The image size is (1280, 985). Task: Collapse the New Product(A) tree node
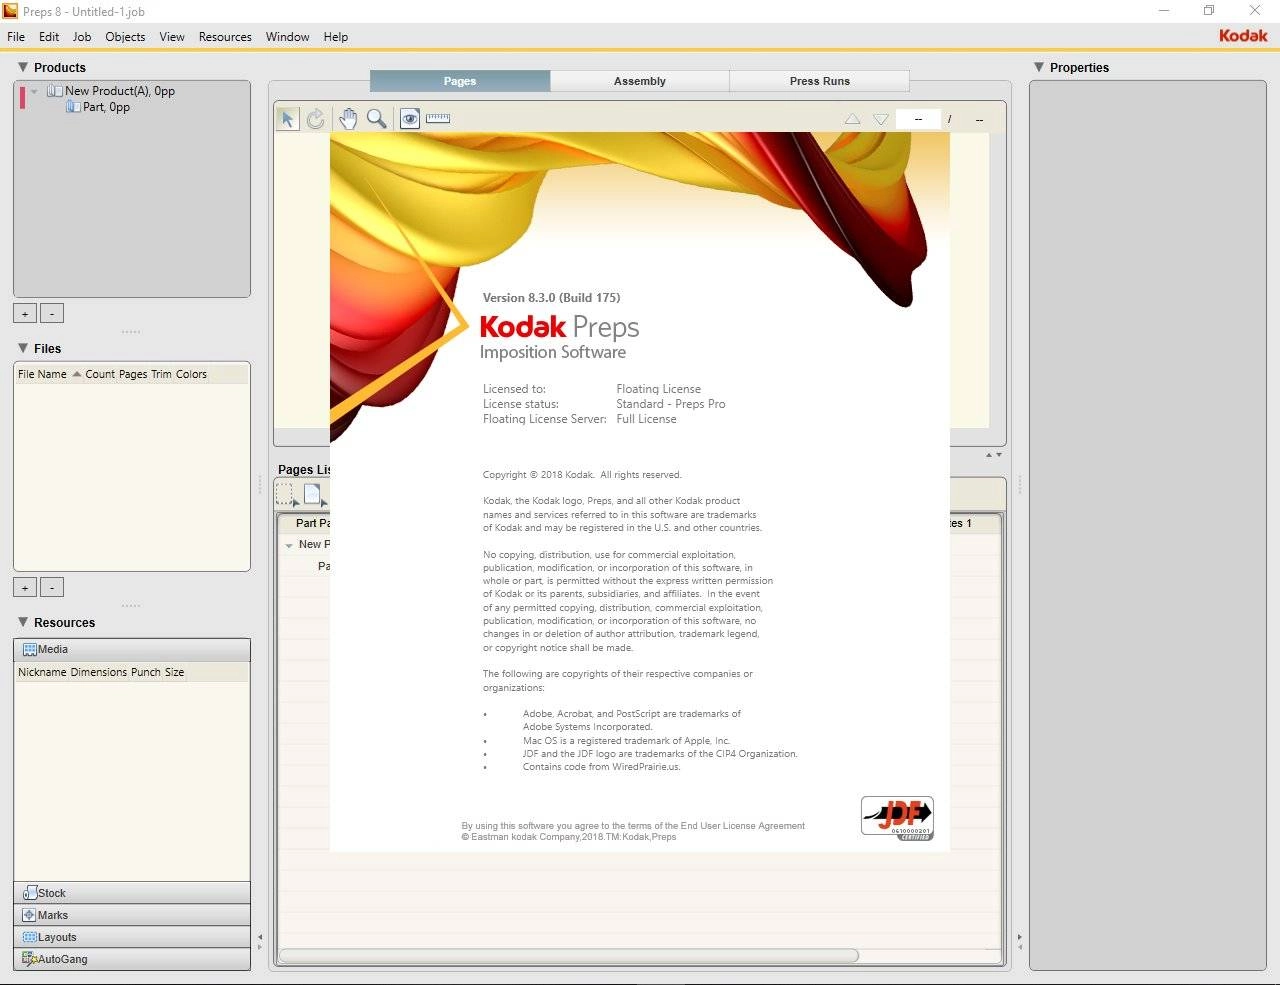pos(35,91)
